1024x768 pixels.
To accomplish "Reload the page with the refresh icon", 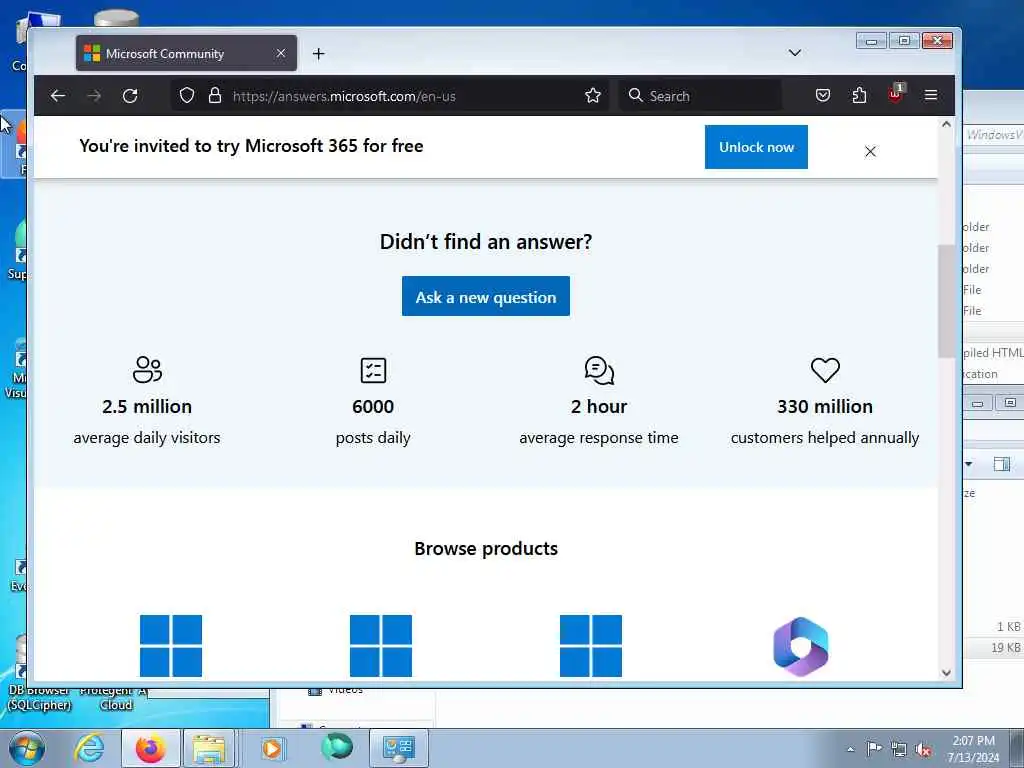I will pos(130,96).
